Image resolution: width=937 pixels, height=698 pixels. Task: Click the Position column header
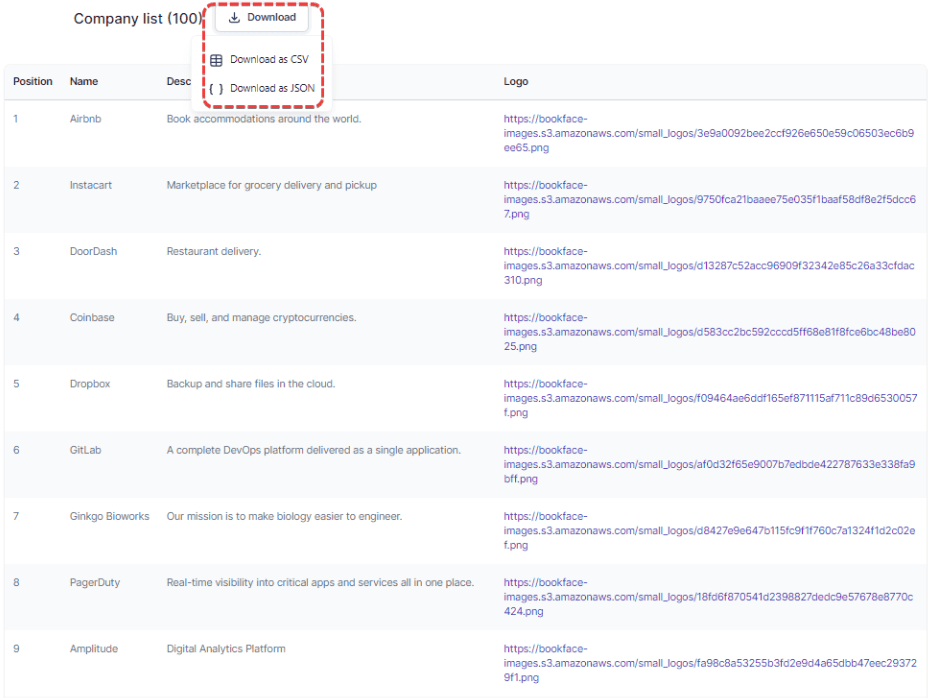click(33, 81)
